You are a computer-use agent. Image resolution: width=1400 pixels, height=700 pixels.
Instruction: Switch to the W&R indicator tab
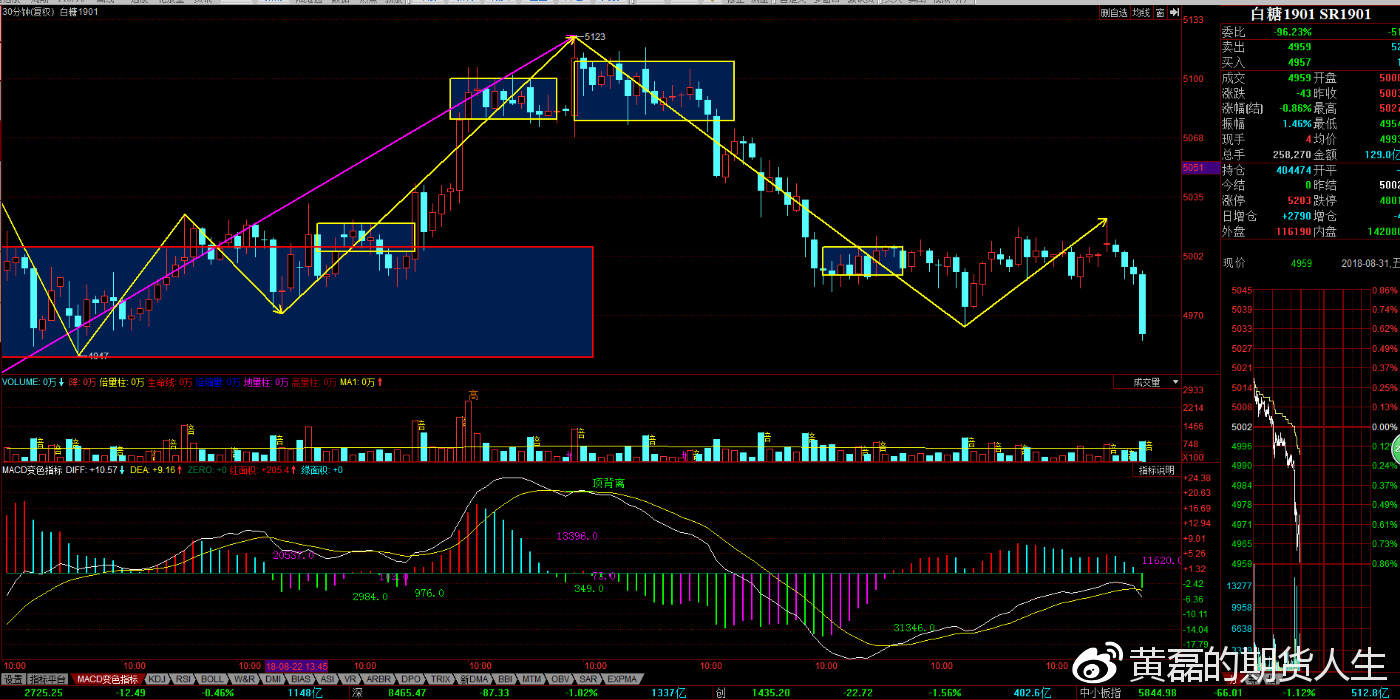point(244,679)
